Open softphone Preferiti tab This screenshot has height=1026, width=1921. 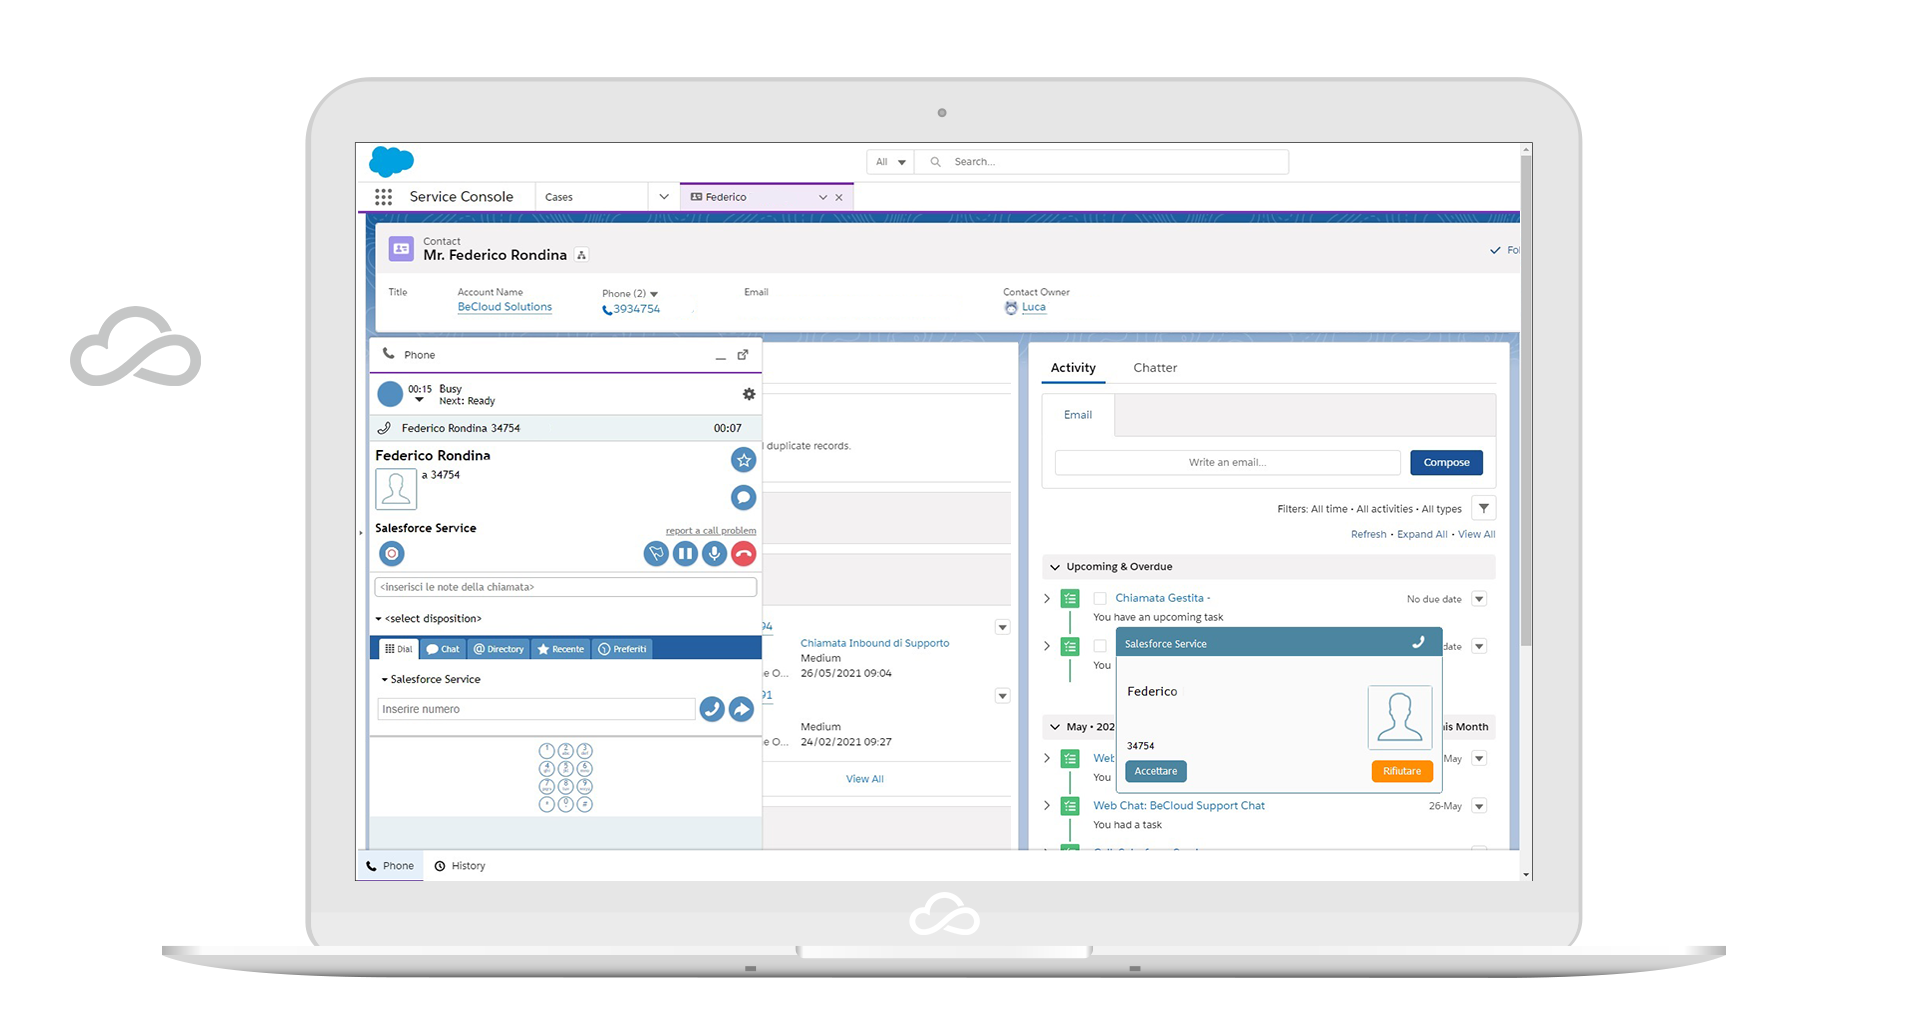coord(622,649)
